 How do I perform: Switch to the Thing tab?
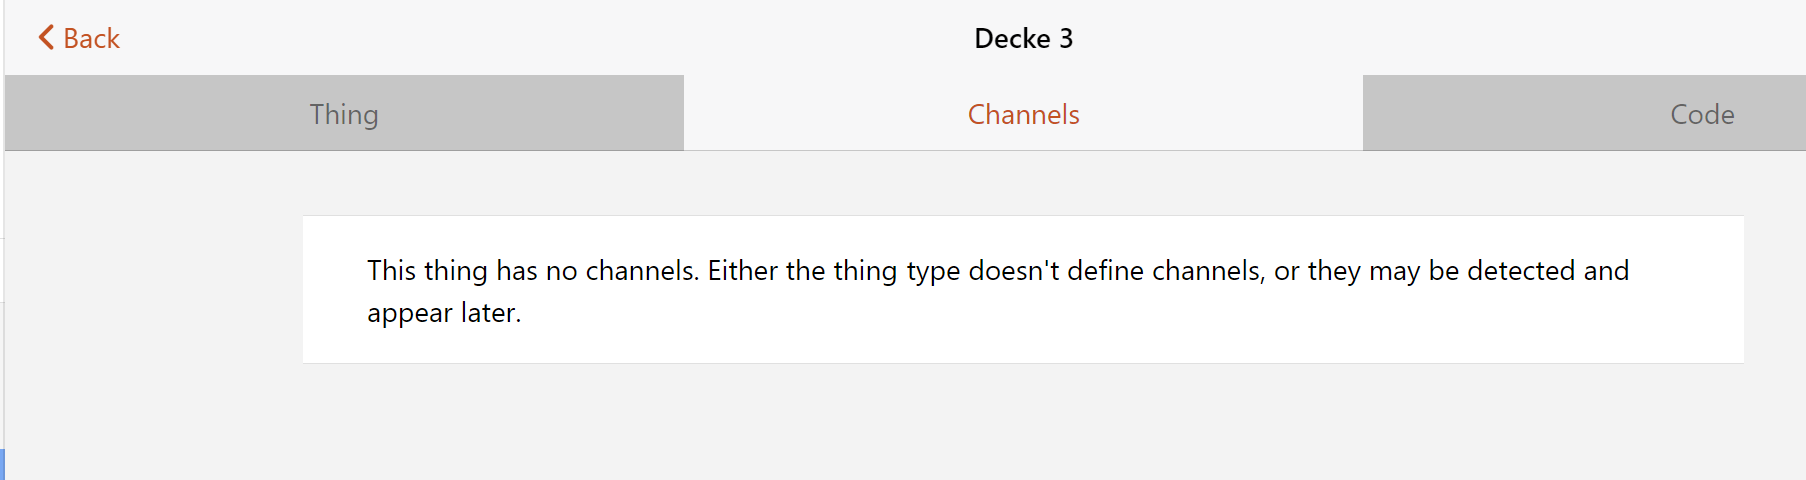pos(344,113)
